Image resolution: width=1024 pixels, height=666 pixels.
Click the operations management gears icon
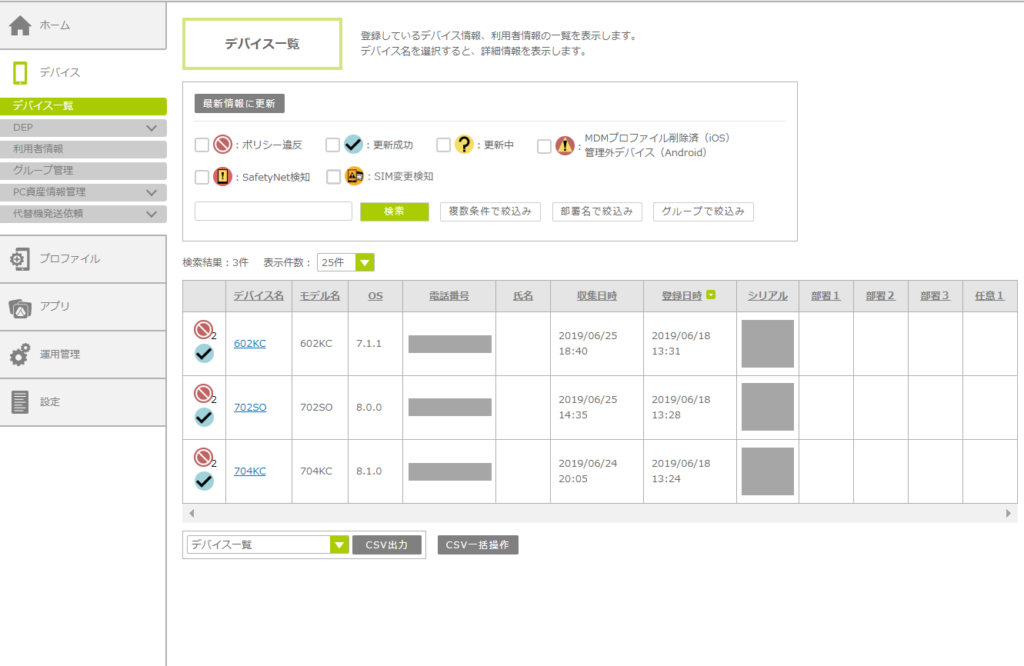tap(20, 355)
